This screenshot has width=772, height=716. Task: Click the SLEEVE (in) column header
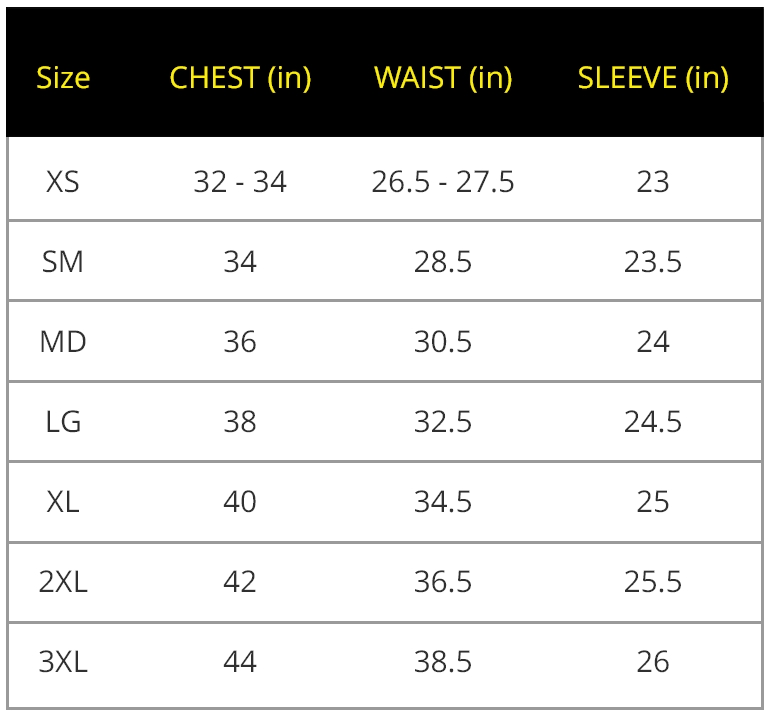(653, 78)
